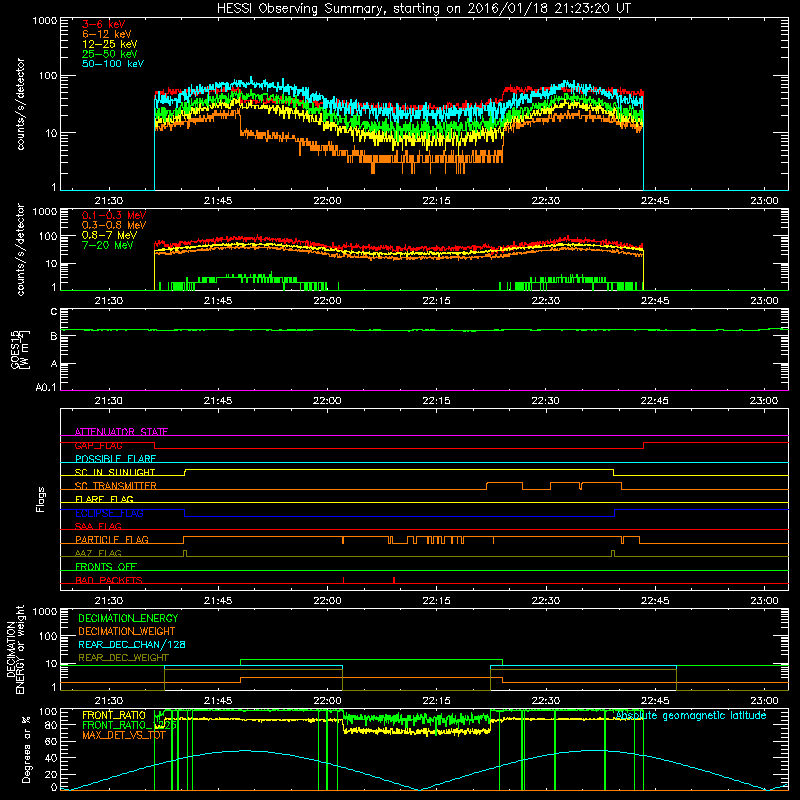Select the GAP_FLAG label
This screenshot has height=800, width=800.
point(98,445)
